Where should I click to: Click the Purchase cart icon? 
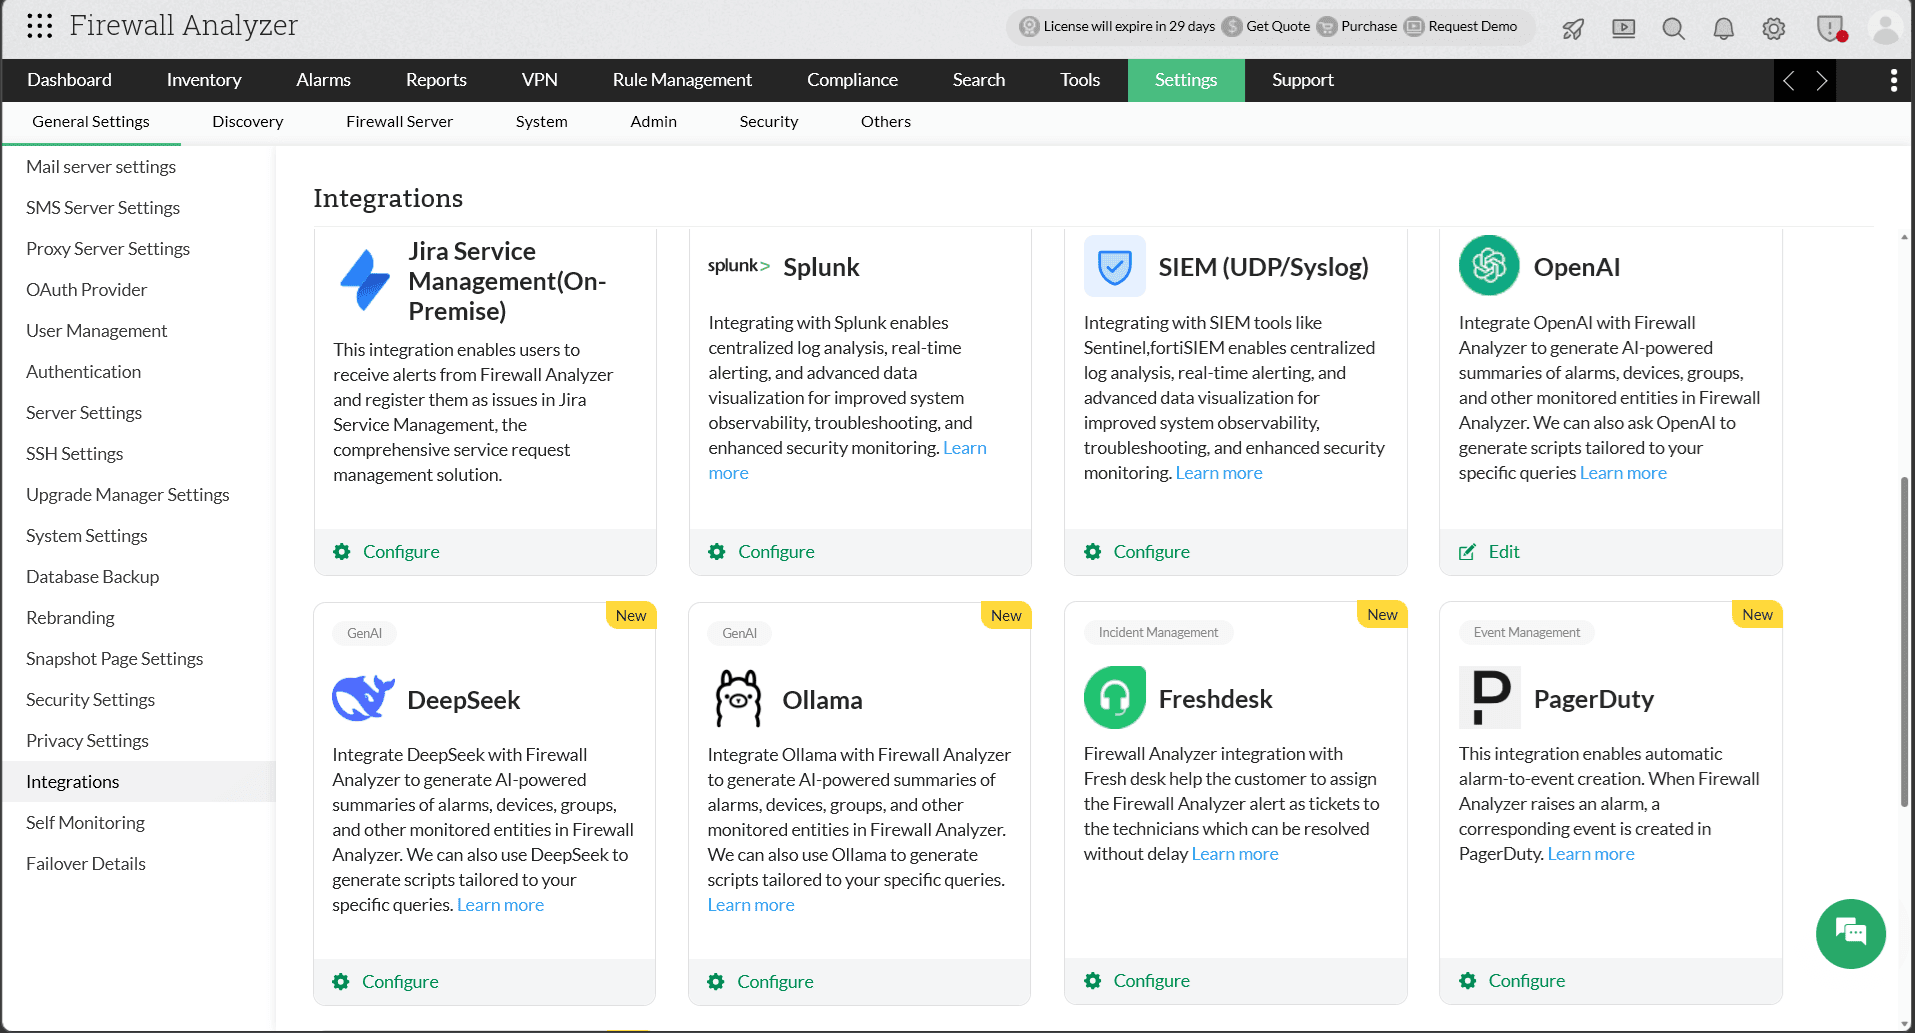coord(1327,27)
